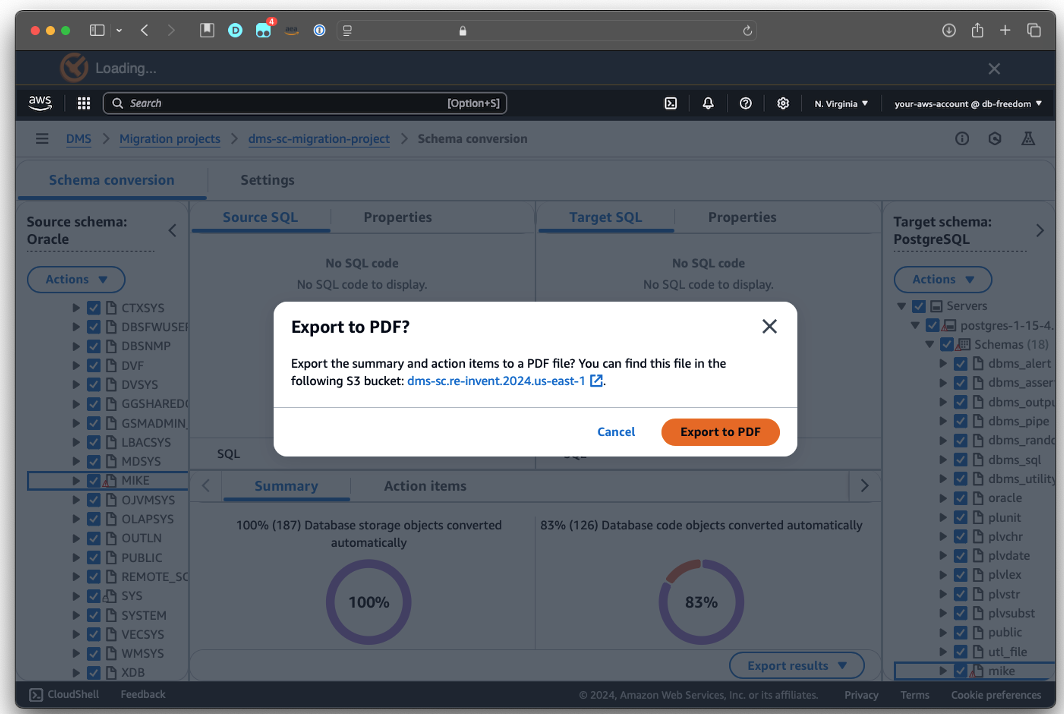Click the Safari address bar

tap(546, 31)
